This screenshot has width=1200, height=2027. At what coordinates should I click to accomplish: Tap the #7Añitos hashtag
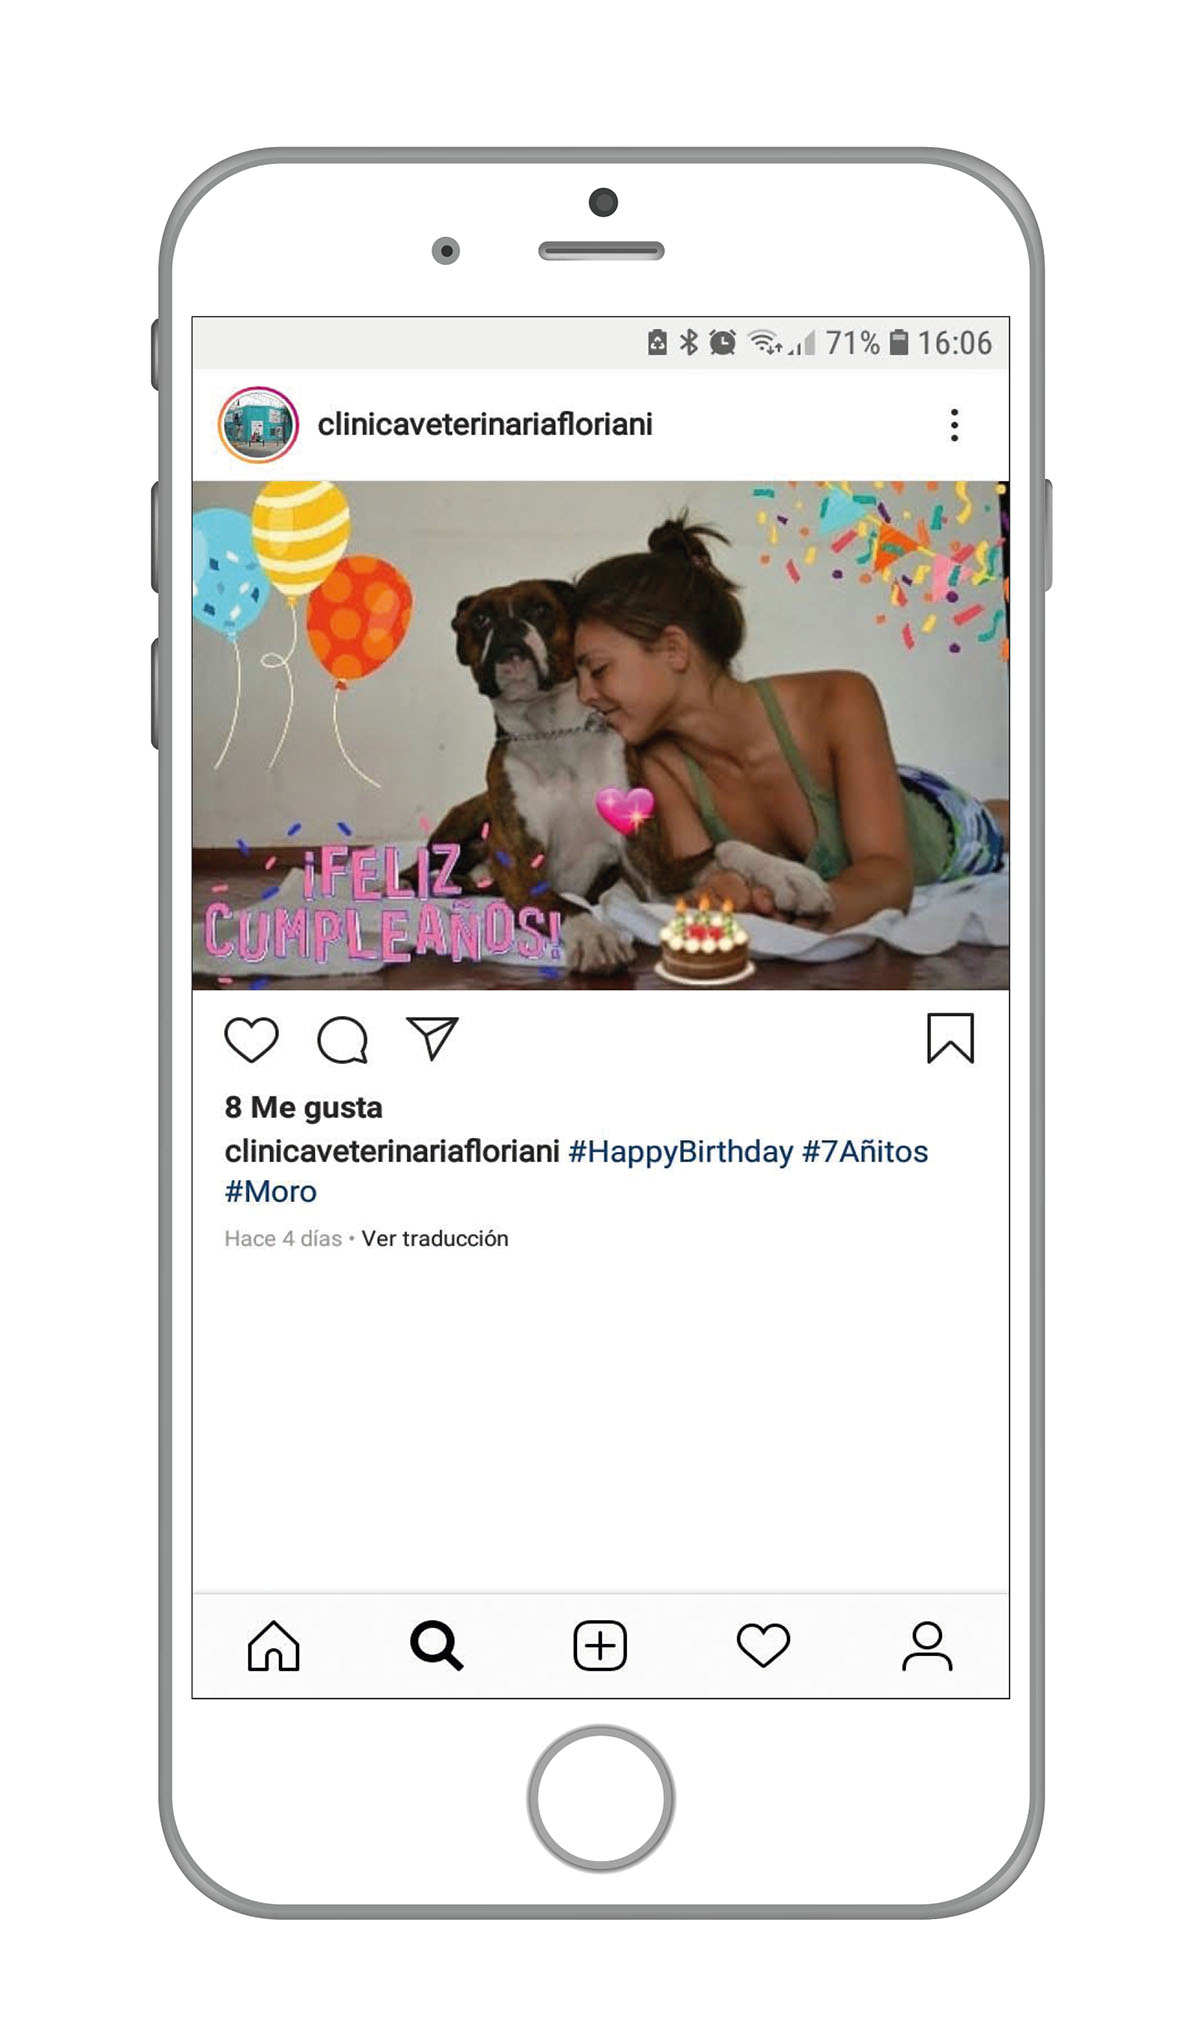pyautogui.click(x=865, y=1152)
